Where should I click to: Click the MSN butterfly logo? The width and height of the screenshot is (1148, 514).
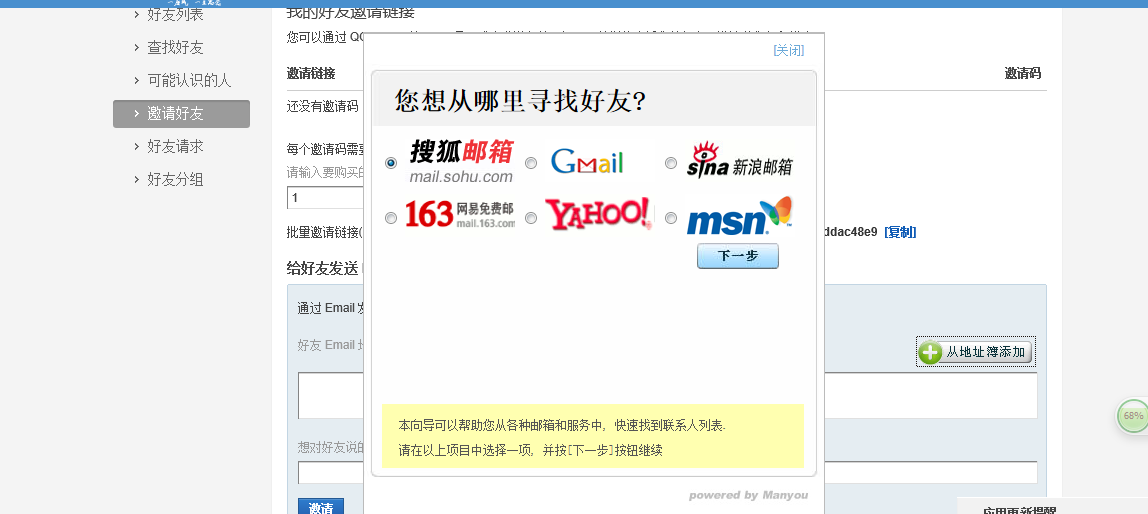tap(739, 215)
